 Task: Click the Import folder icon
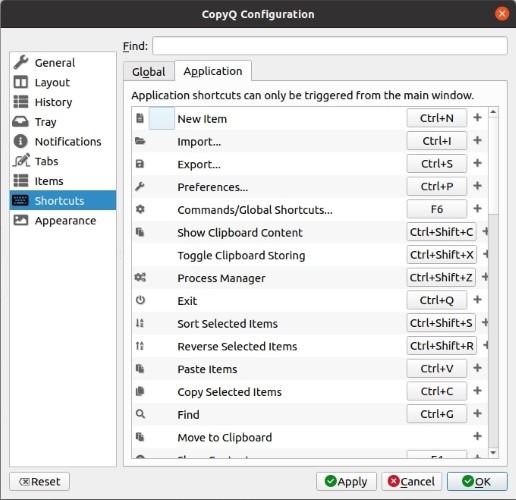click(x=140, y=141)
